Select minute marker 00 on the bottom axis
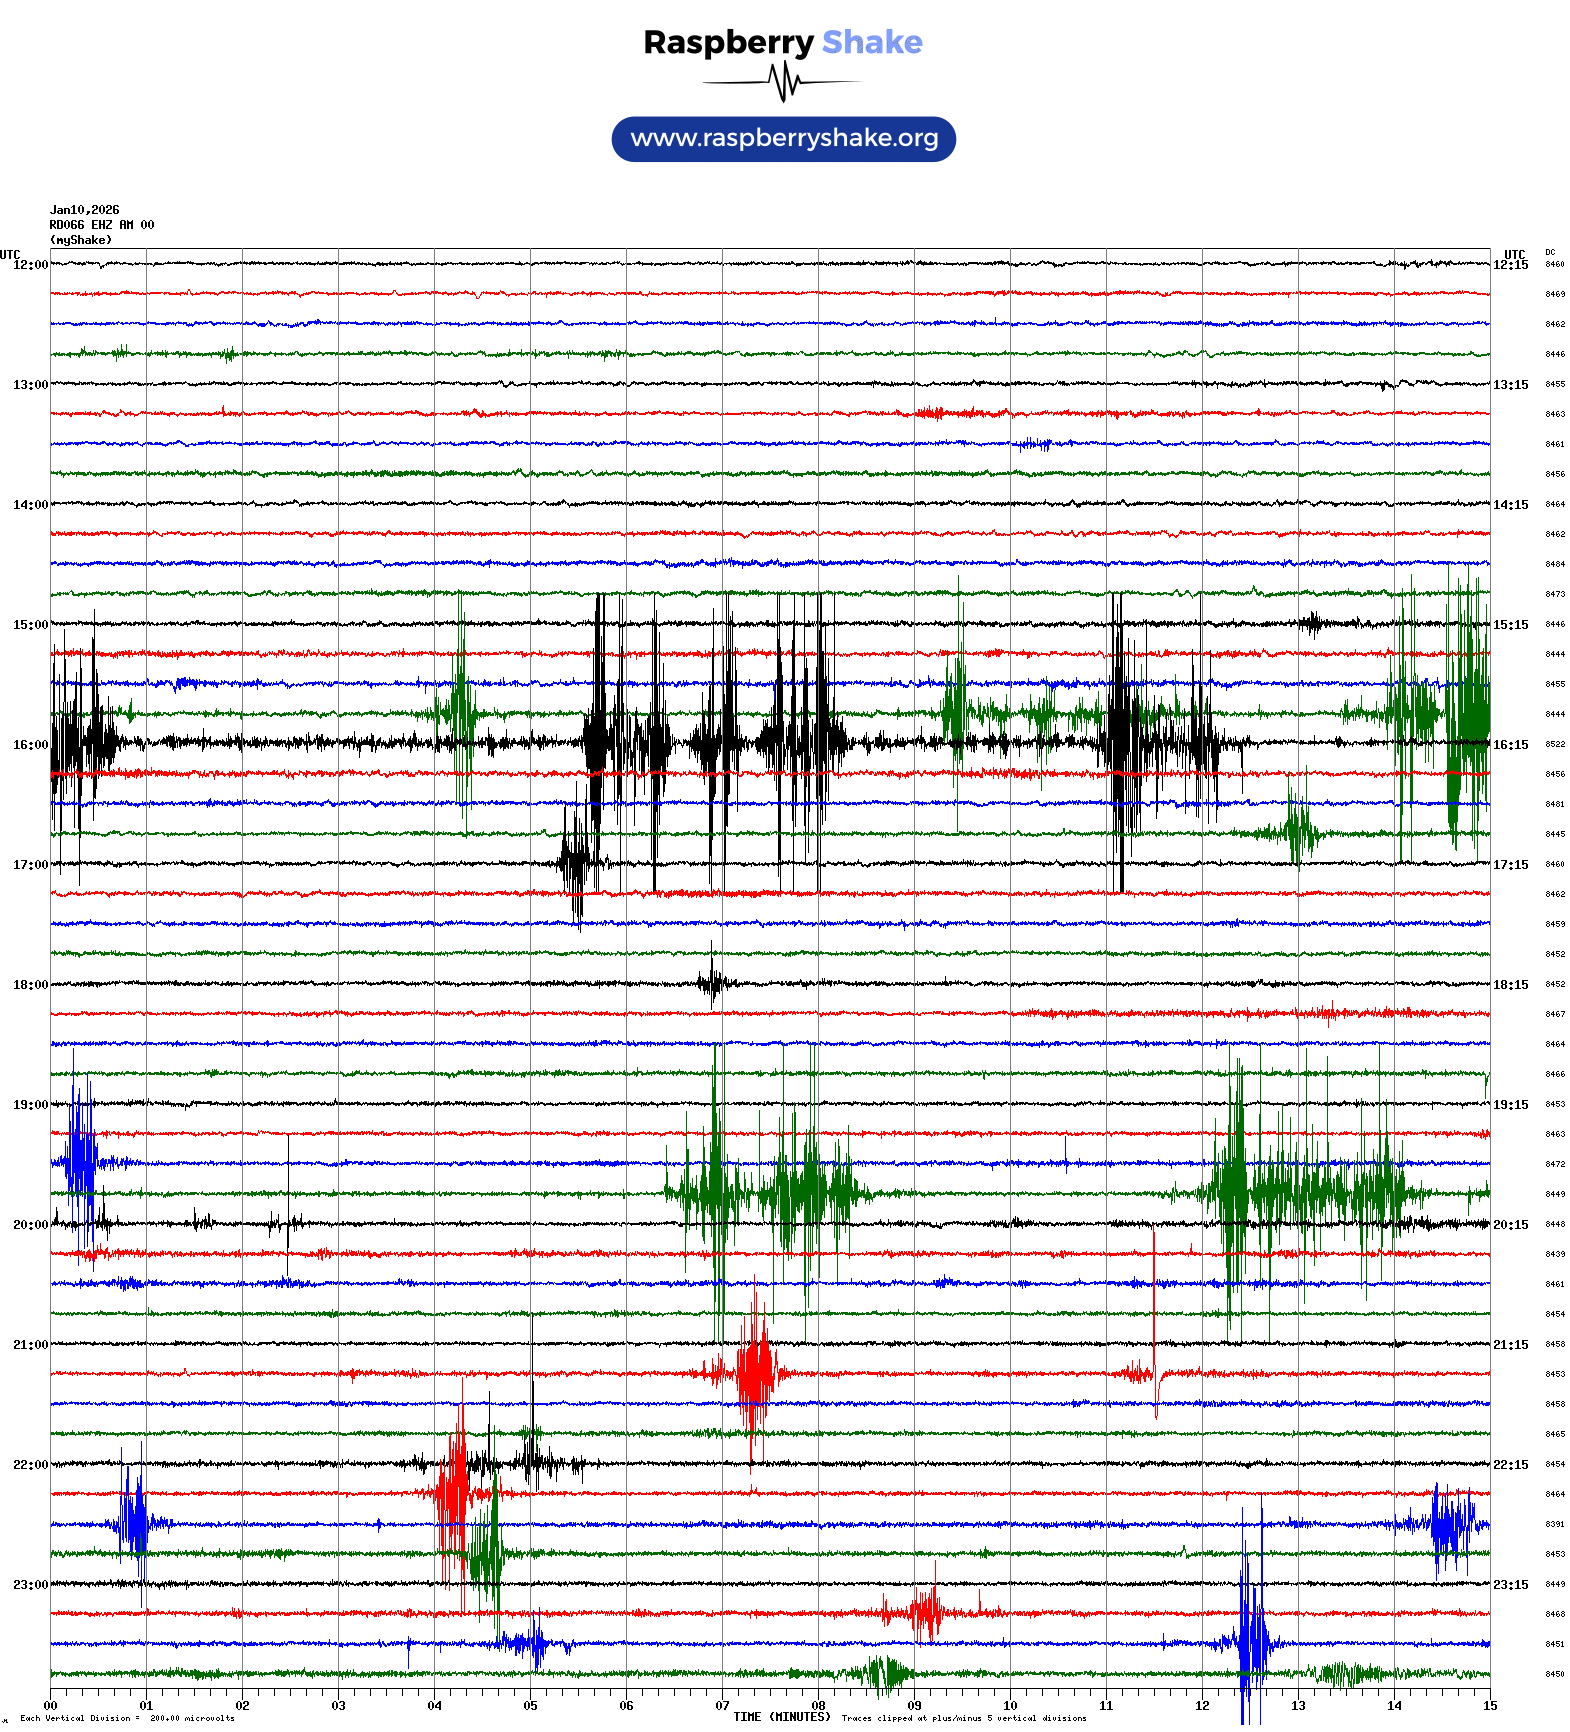 point(51,1706)
